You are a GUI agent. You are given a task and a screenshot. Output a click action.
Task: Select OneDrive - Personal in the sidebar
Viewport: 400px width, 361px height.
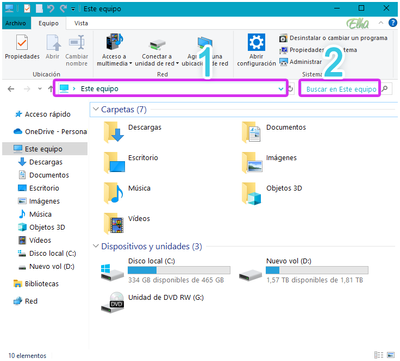tap(50, 132)
